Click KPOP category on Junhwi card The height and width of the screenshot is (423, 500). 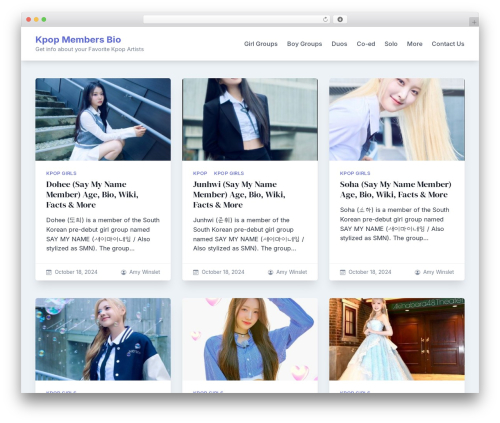pos(200,173)
